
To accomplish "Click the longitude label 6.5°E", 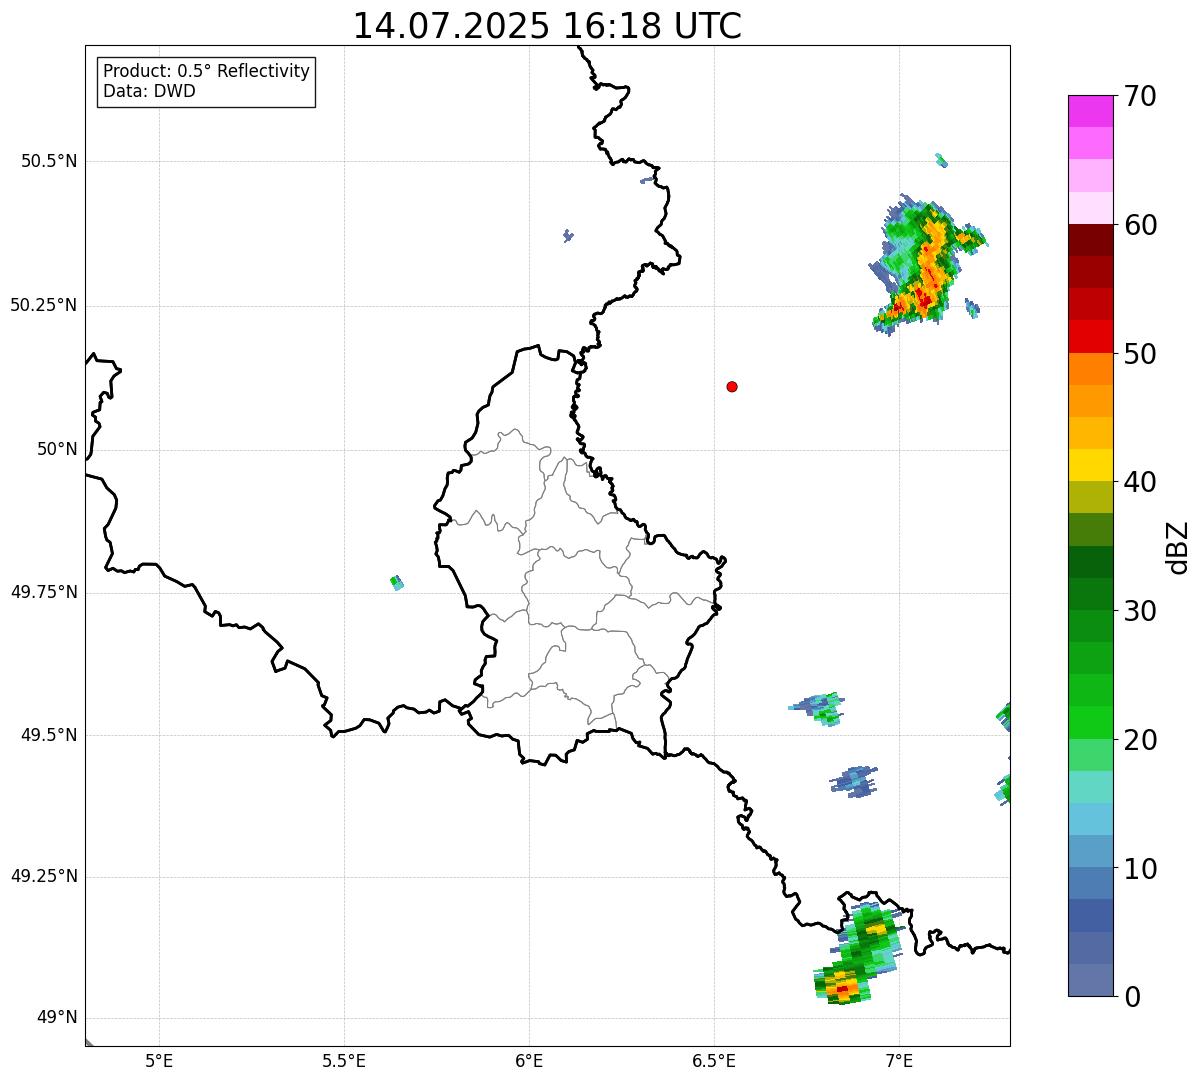I will coord(714,1060).
